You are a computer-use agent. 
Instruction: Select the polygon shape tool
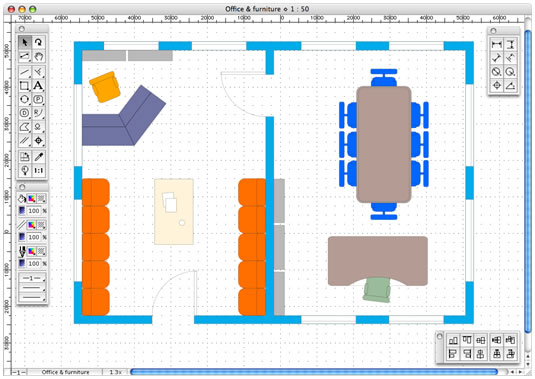coord(25,127)
